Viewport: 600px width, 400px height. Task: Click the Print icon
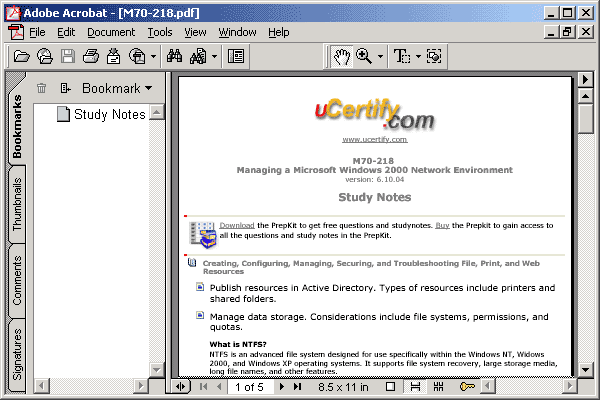coord(91,56)
